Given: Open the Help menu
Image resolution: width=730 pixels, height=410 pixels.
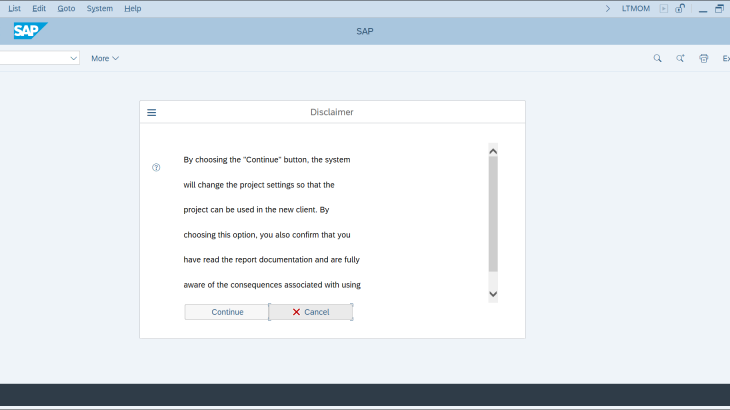Looking at the screenshot, I should click(x=132, y=8).
